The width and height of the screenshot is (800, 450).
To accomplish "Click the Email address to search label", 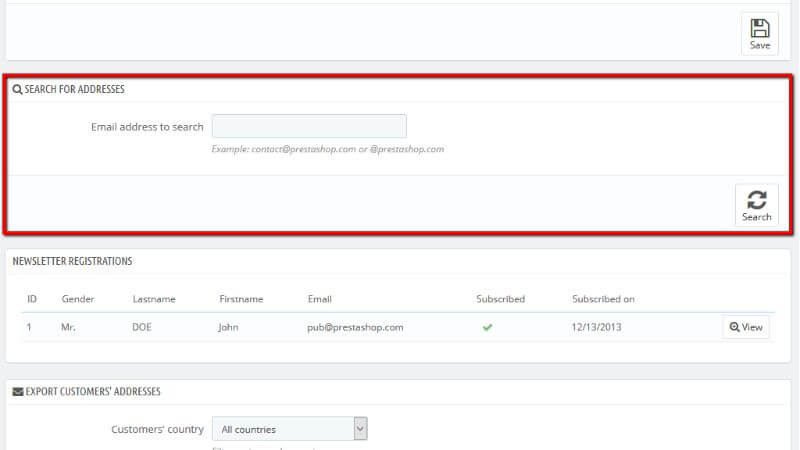I will click(x=147, y=127).
